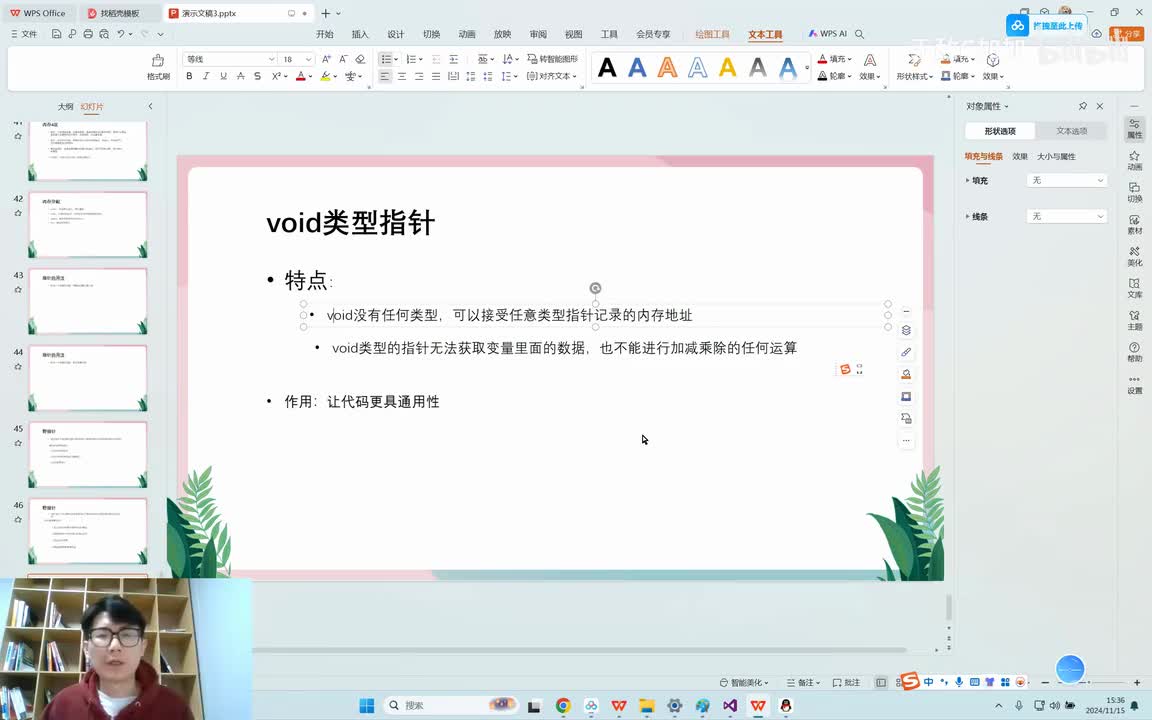Open text fill (填充) dropdown
Screen dimensions: 1152x720
click(x=835, y=59)
